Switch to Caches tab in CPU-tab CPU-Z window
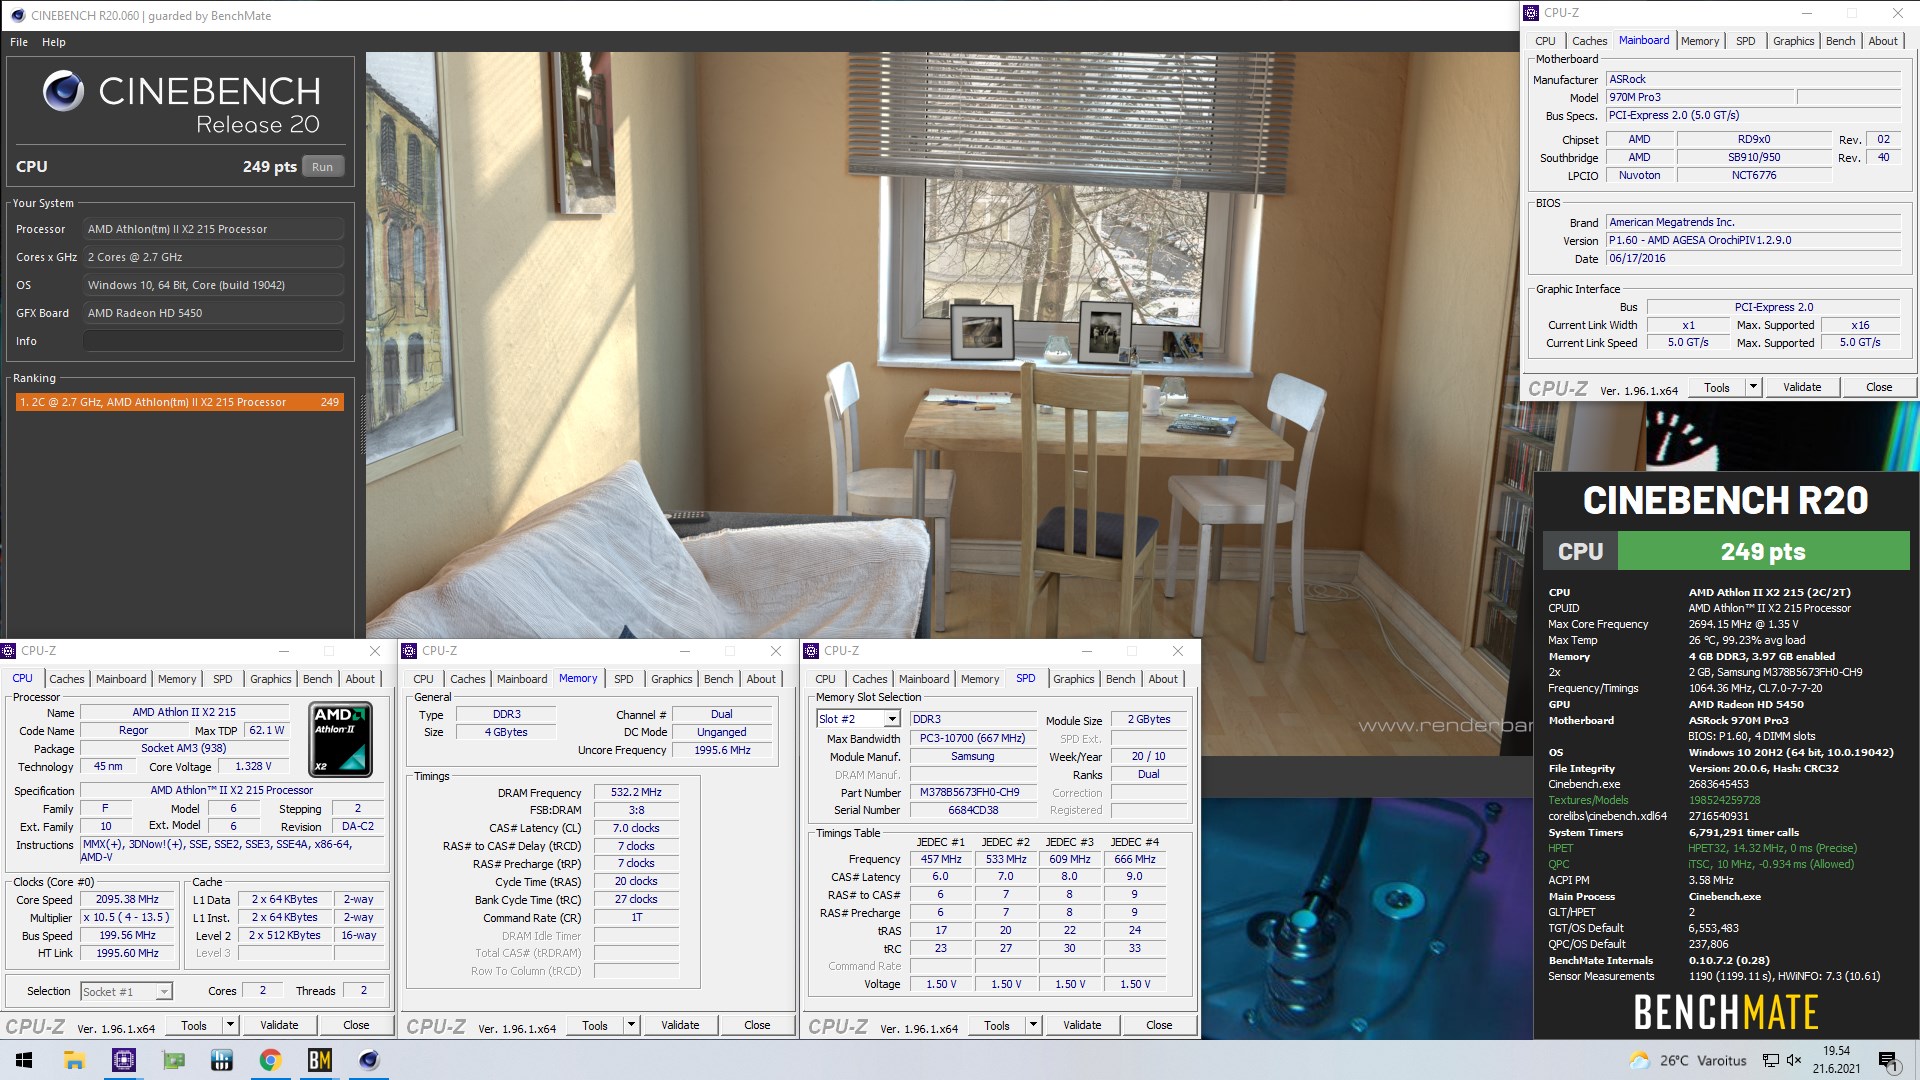The width and height of the screenshot is (1920, 1080). (67, 679)
